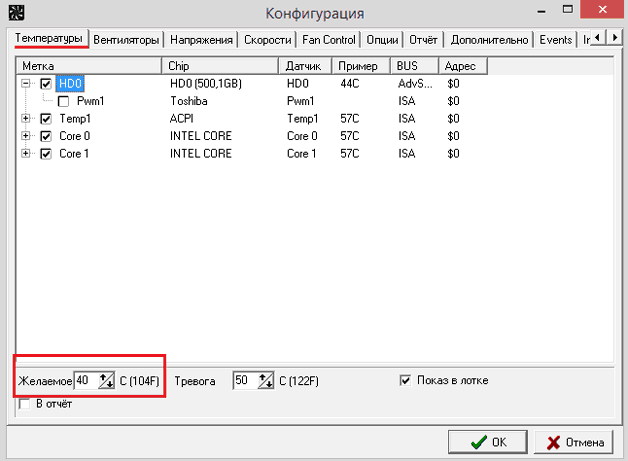
Task: Maximize the Конфигурация window
Action: coord(568,10)
